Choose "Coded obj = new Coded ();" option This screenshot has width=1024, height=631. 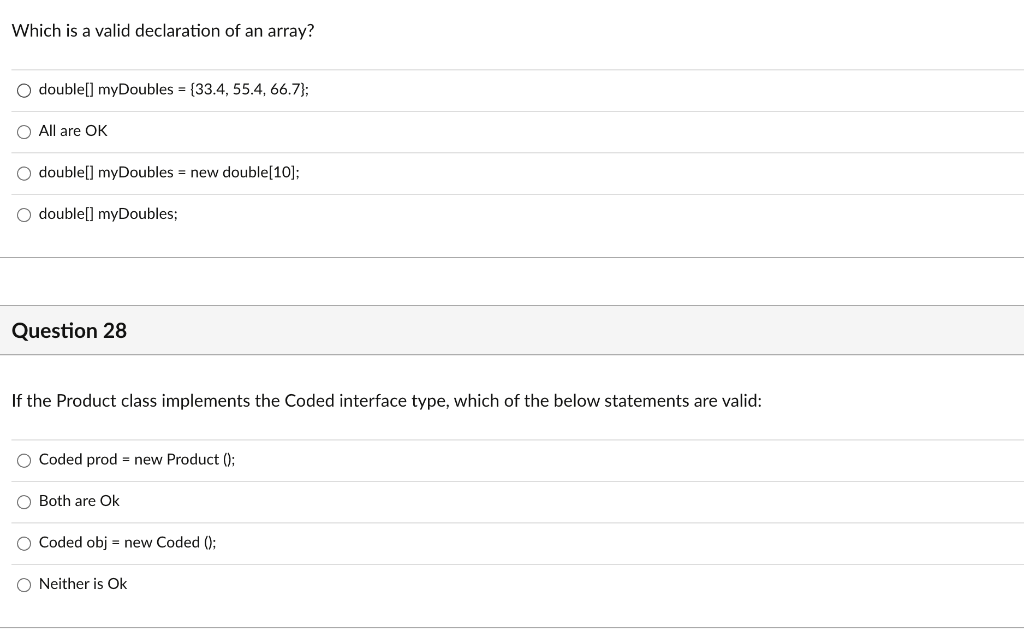(x=23, y=543)
